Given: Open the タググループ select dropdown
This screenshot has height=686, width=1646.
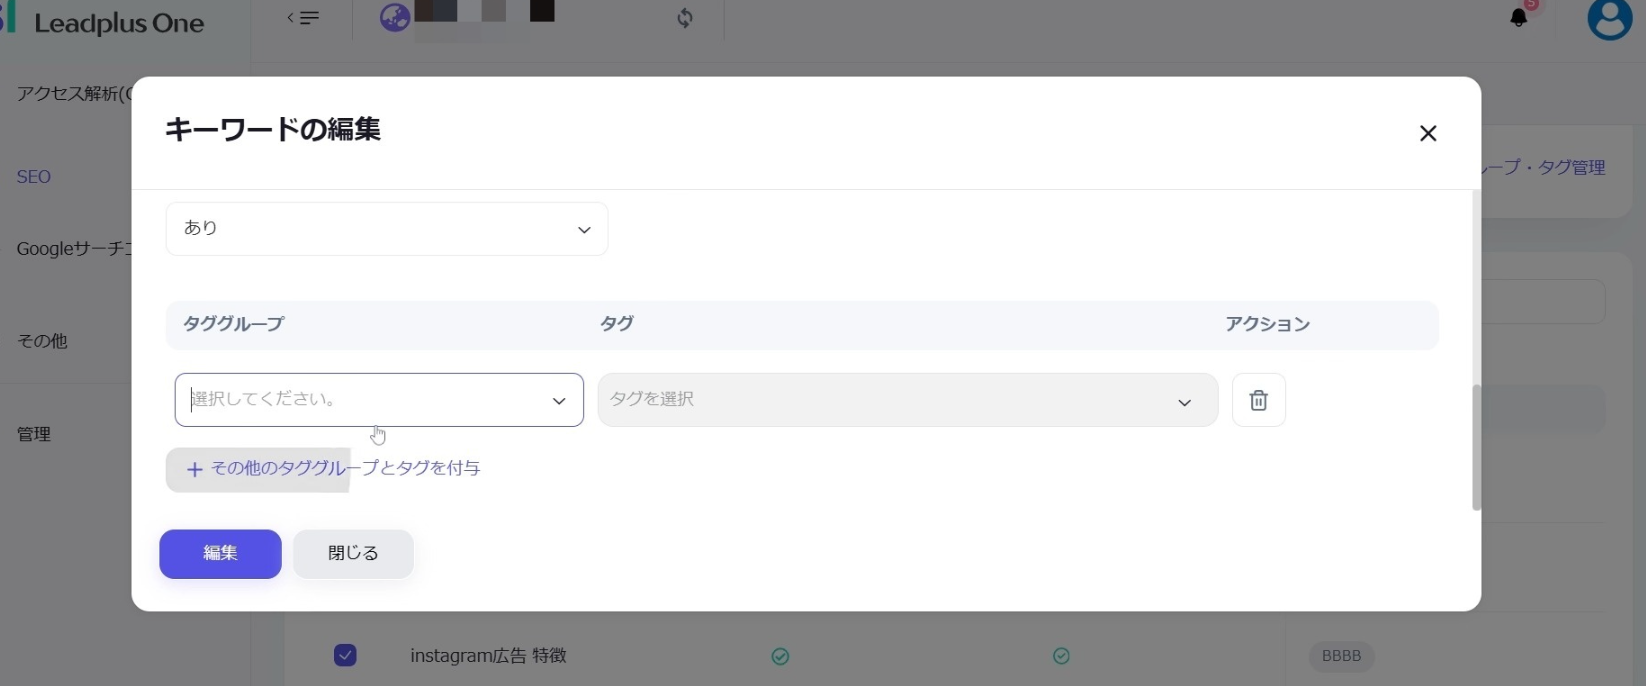Looking at the screenshot, I should point(379,400).
